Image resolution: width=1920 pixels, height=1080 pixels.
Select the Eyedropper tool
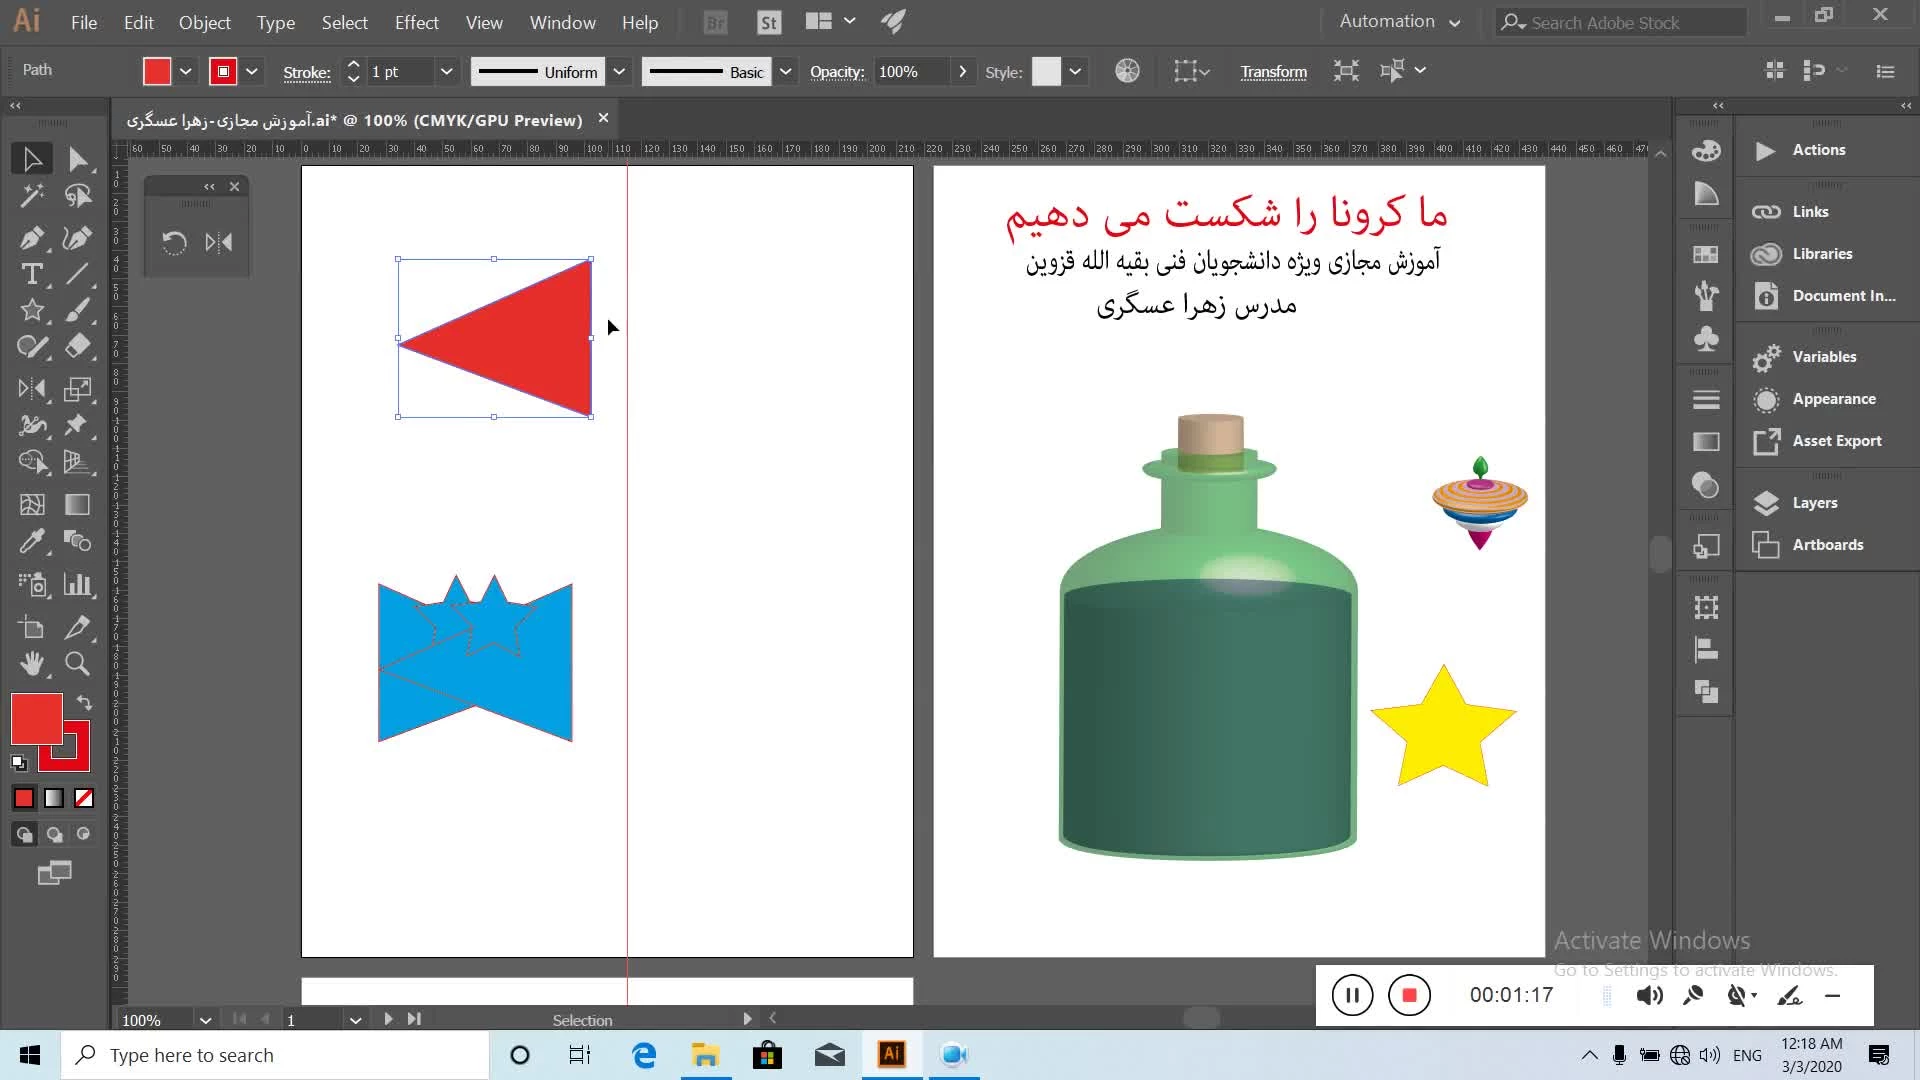click(31, 542)
